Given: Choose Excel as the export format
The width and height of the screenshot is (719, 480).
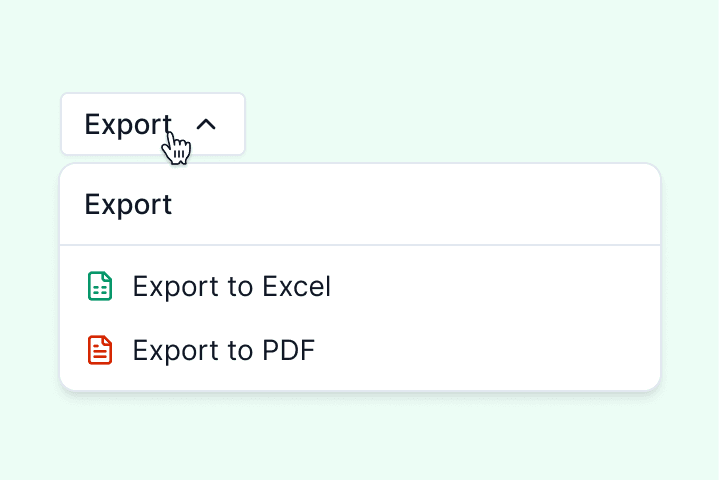Looking at the screenshot, I should [231, 287].
